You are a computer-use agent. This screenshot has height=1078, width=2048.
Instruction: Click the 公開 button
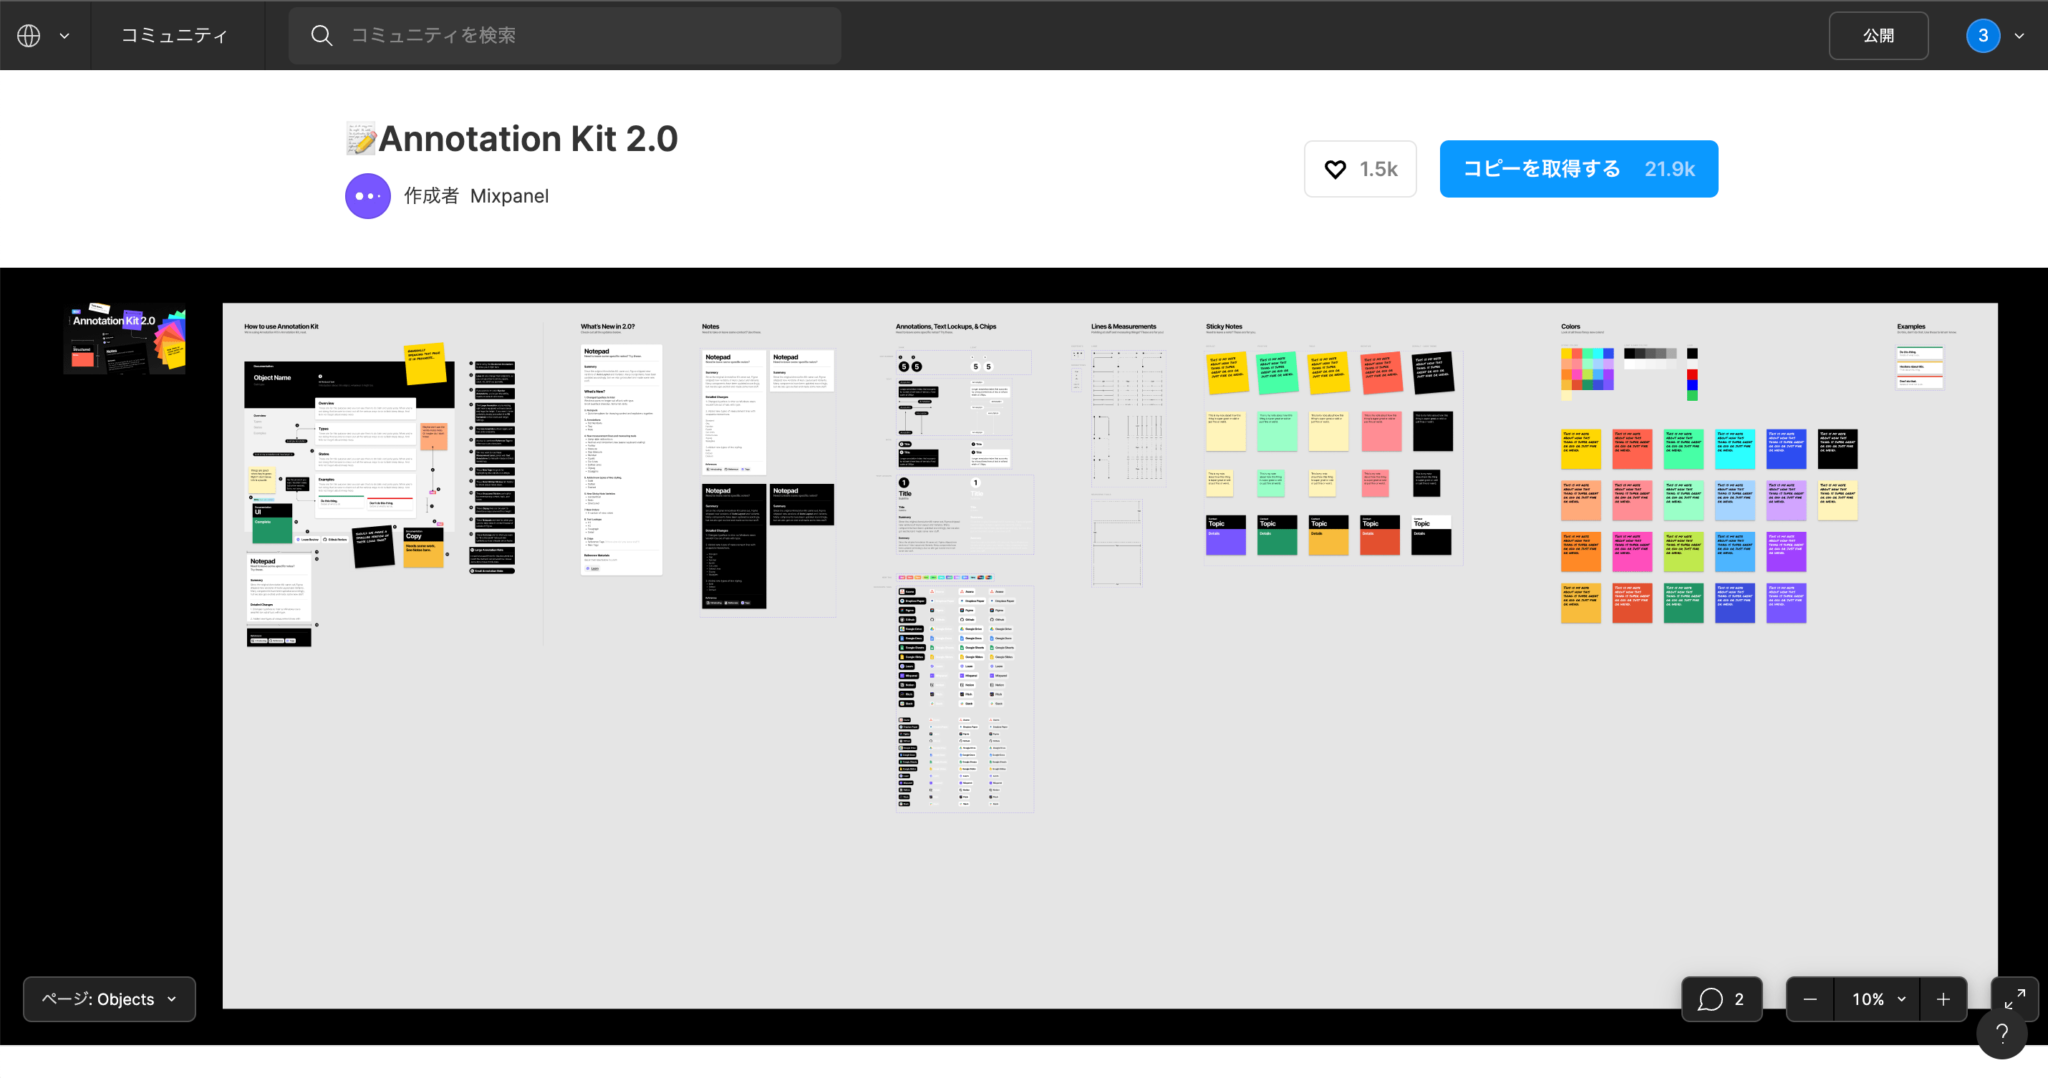(x=1878, y=35)
